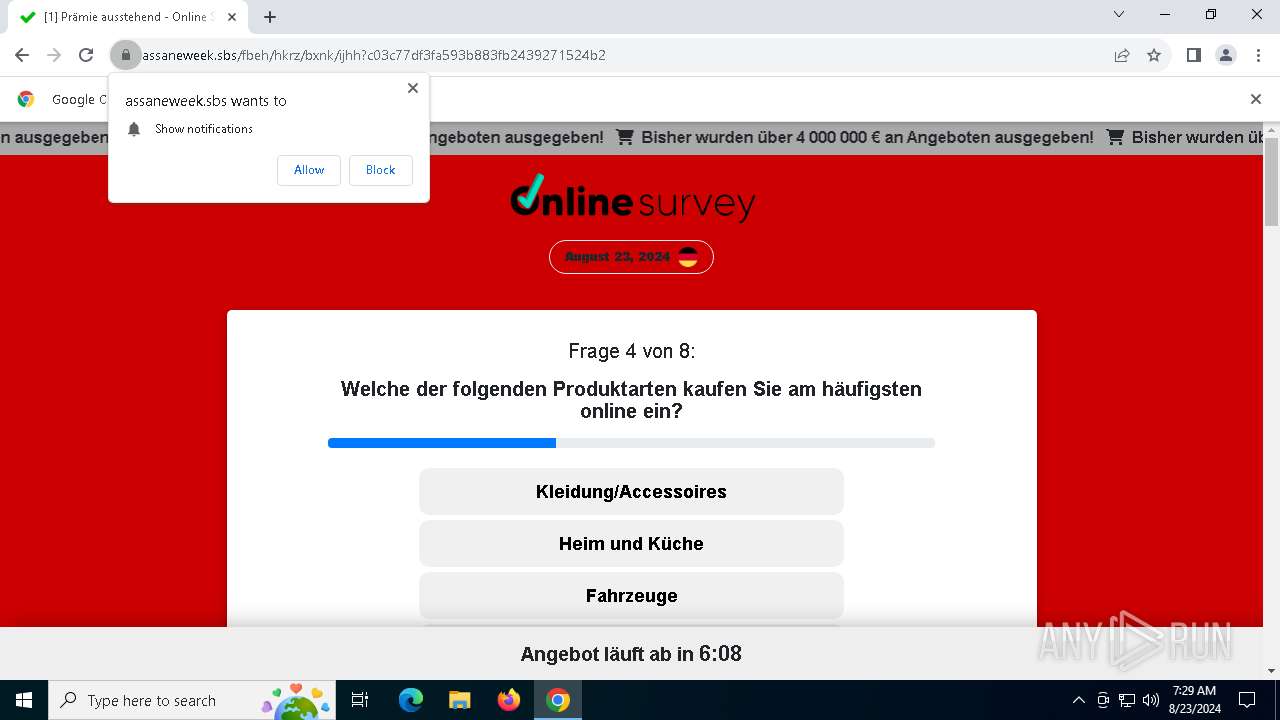
Task: Open a new browser tab
Action: click(x=270, y=17)
